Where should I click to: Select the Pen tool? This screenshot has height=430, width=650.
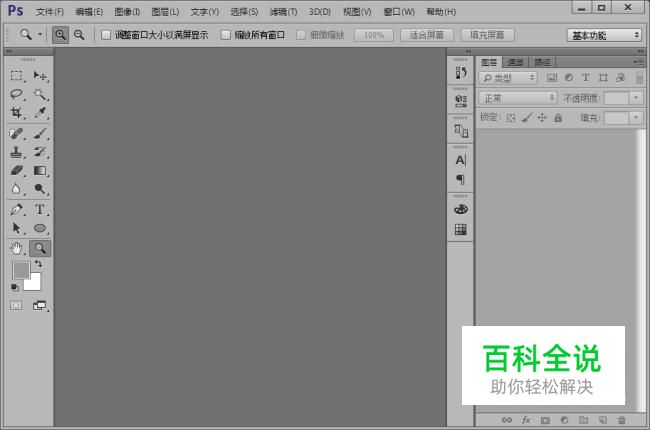[x=16, y=209]
